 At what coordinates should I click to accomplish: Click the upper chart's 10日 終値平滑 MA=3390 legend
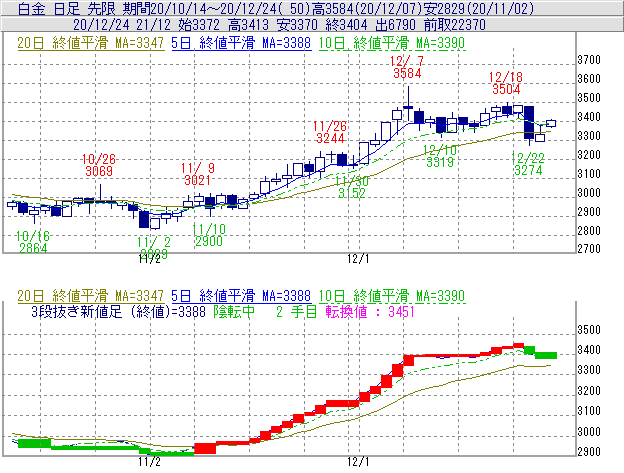(392, 43)
